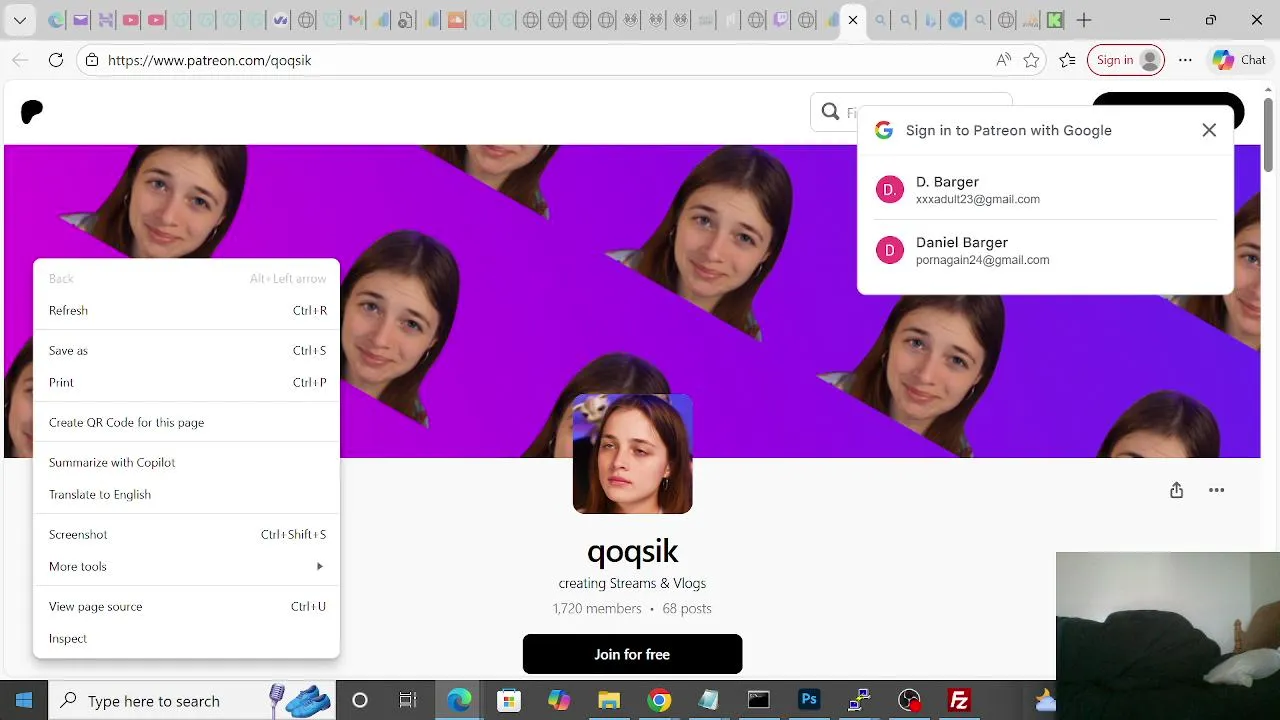Open Photoshop from the taskbar
1280x720 pixels.
(809, 700)
